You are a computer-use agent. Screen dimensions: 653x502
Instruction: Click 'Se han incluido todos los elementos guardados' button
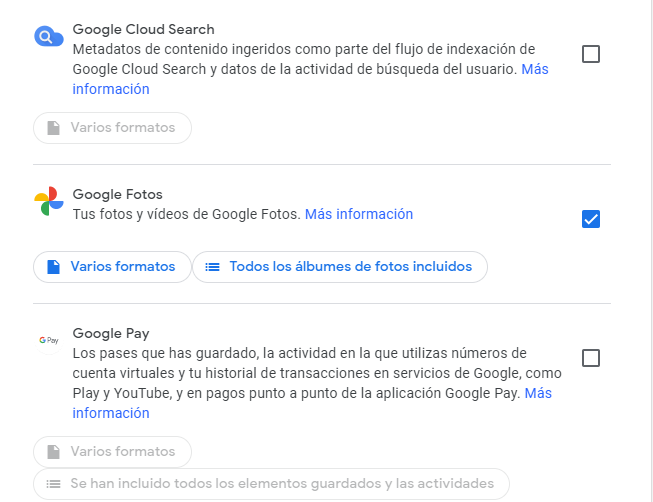tap(271, 484)
